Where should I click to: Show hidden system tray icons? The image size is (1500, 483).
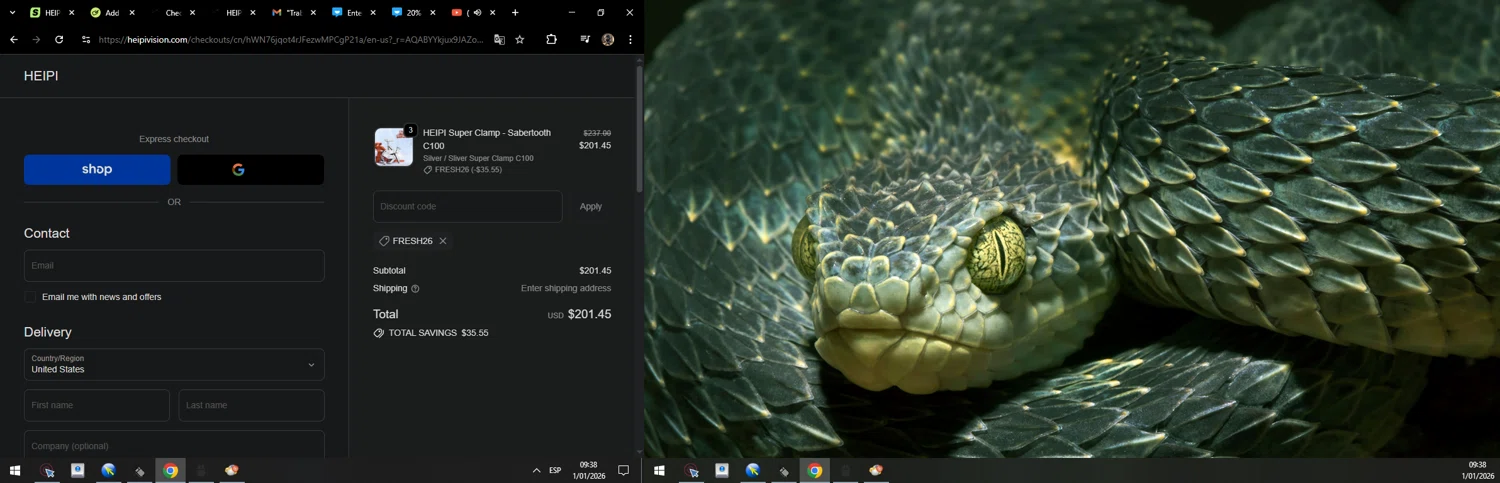pos(536,470)
